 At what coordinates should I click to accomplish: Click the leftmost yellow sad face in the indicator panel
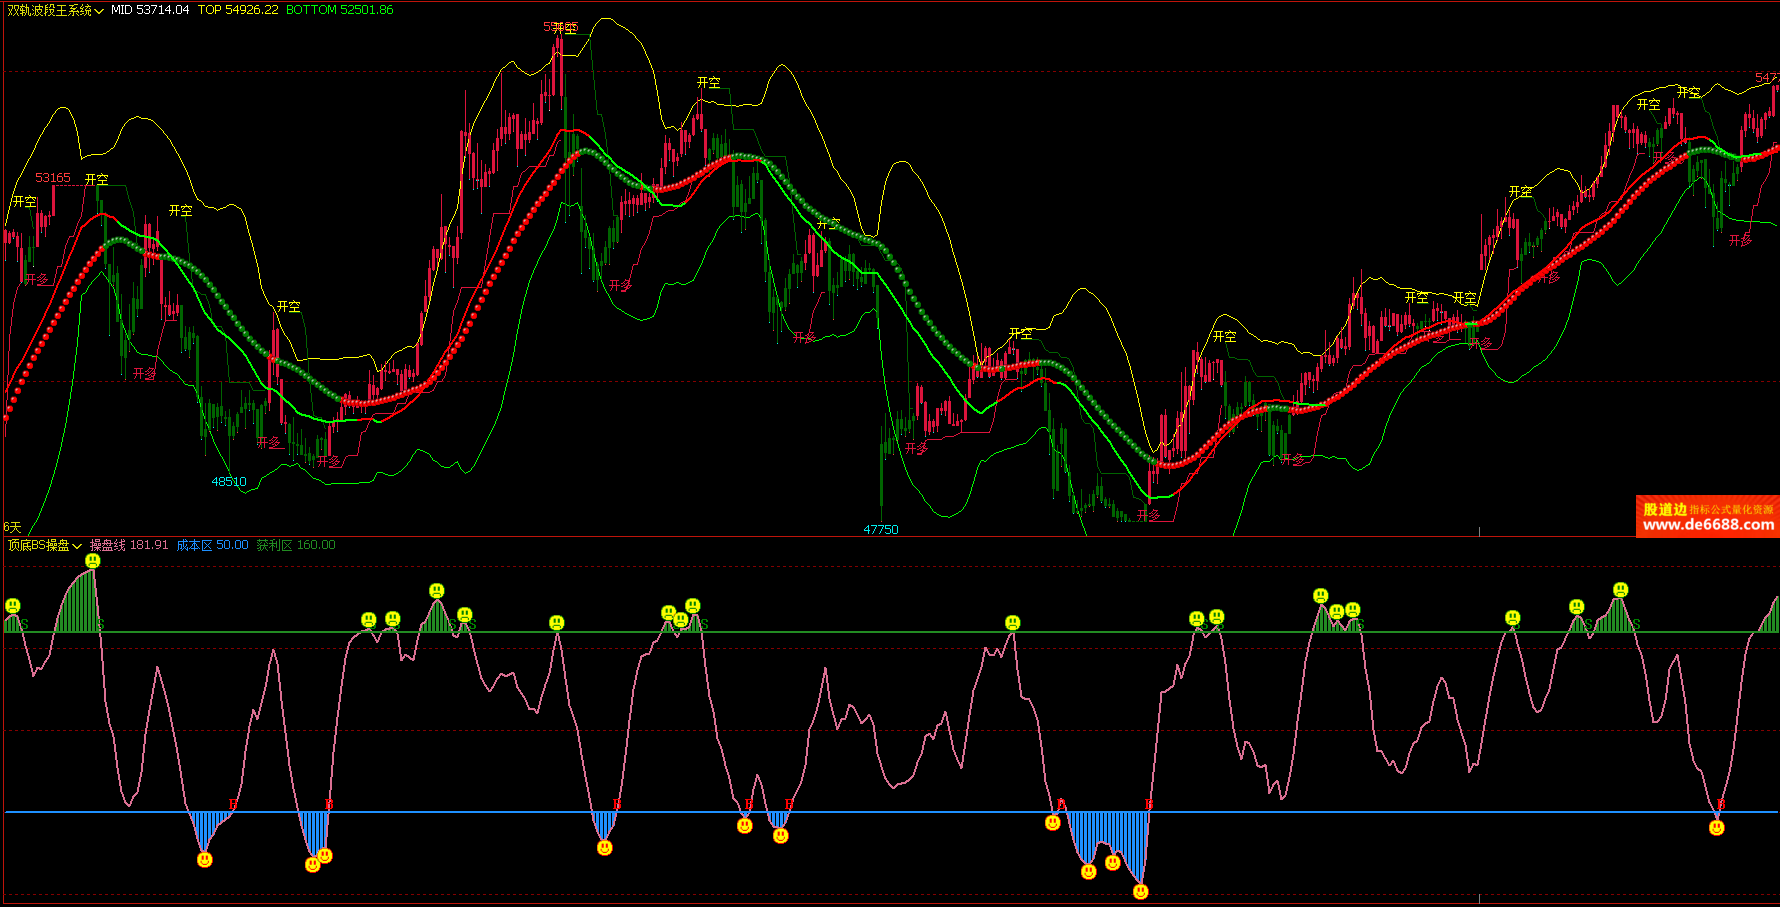coord(13,606)
